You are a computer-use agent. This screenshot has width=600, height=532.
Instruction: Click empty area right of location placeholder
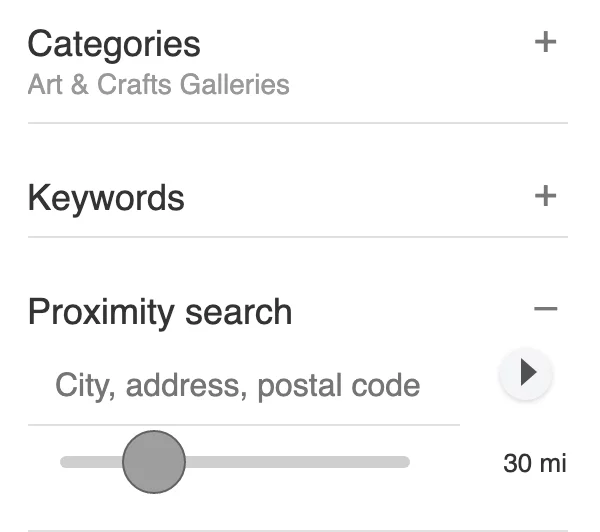442,386
